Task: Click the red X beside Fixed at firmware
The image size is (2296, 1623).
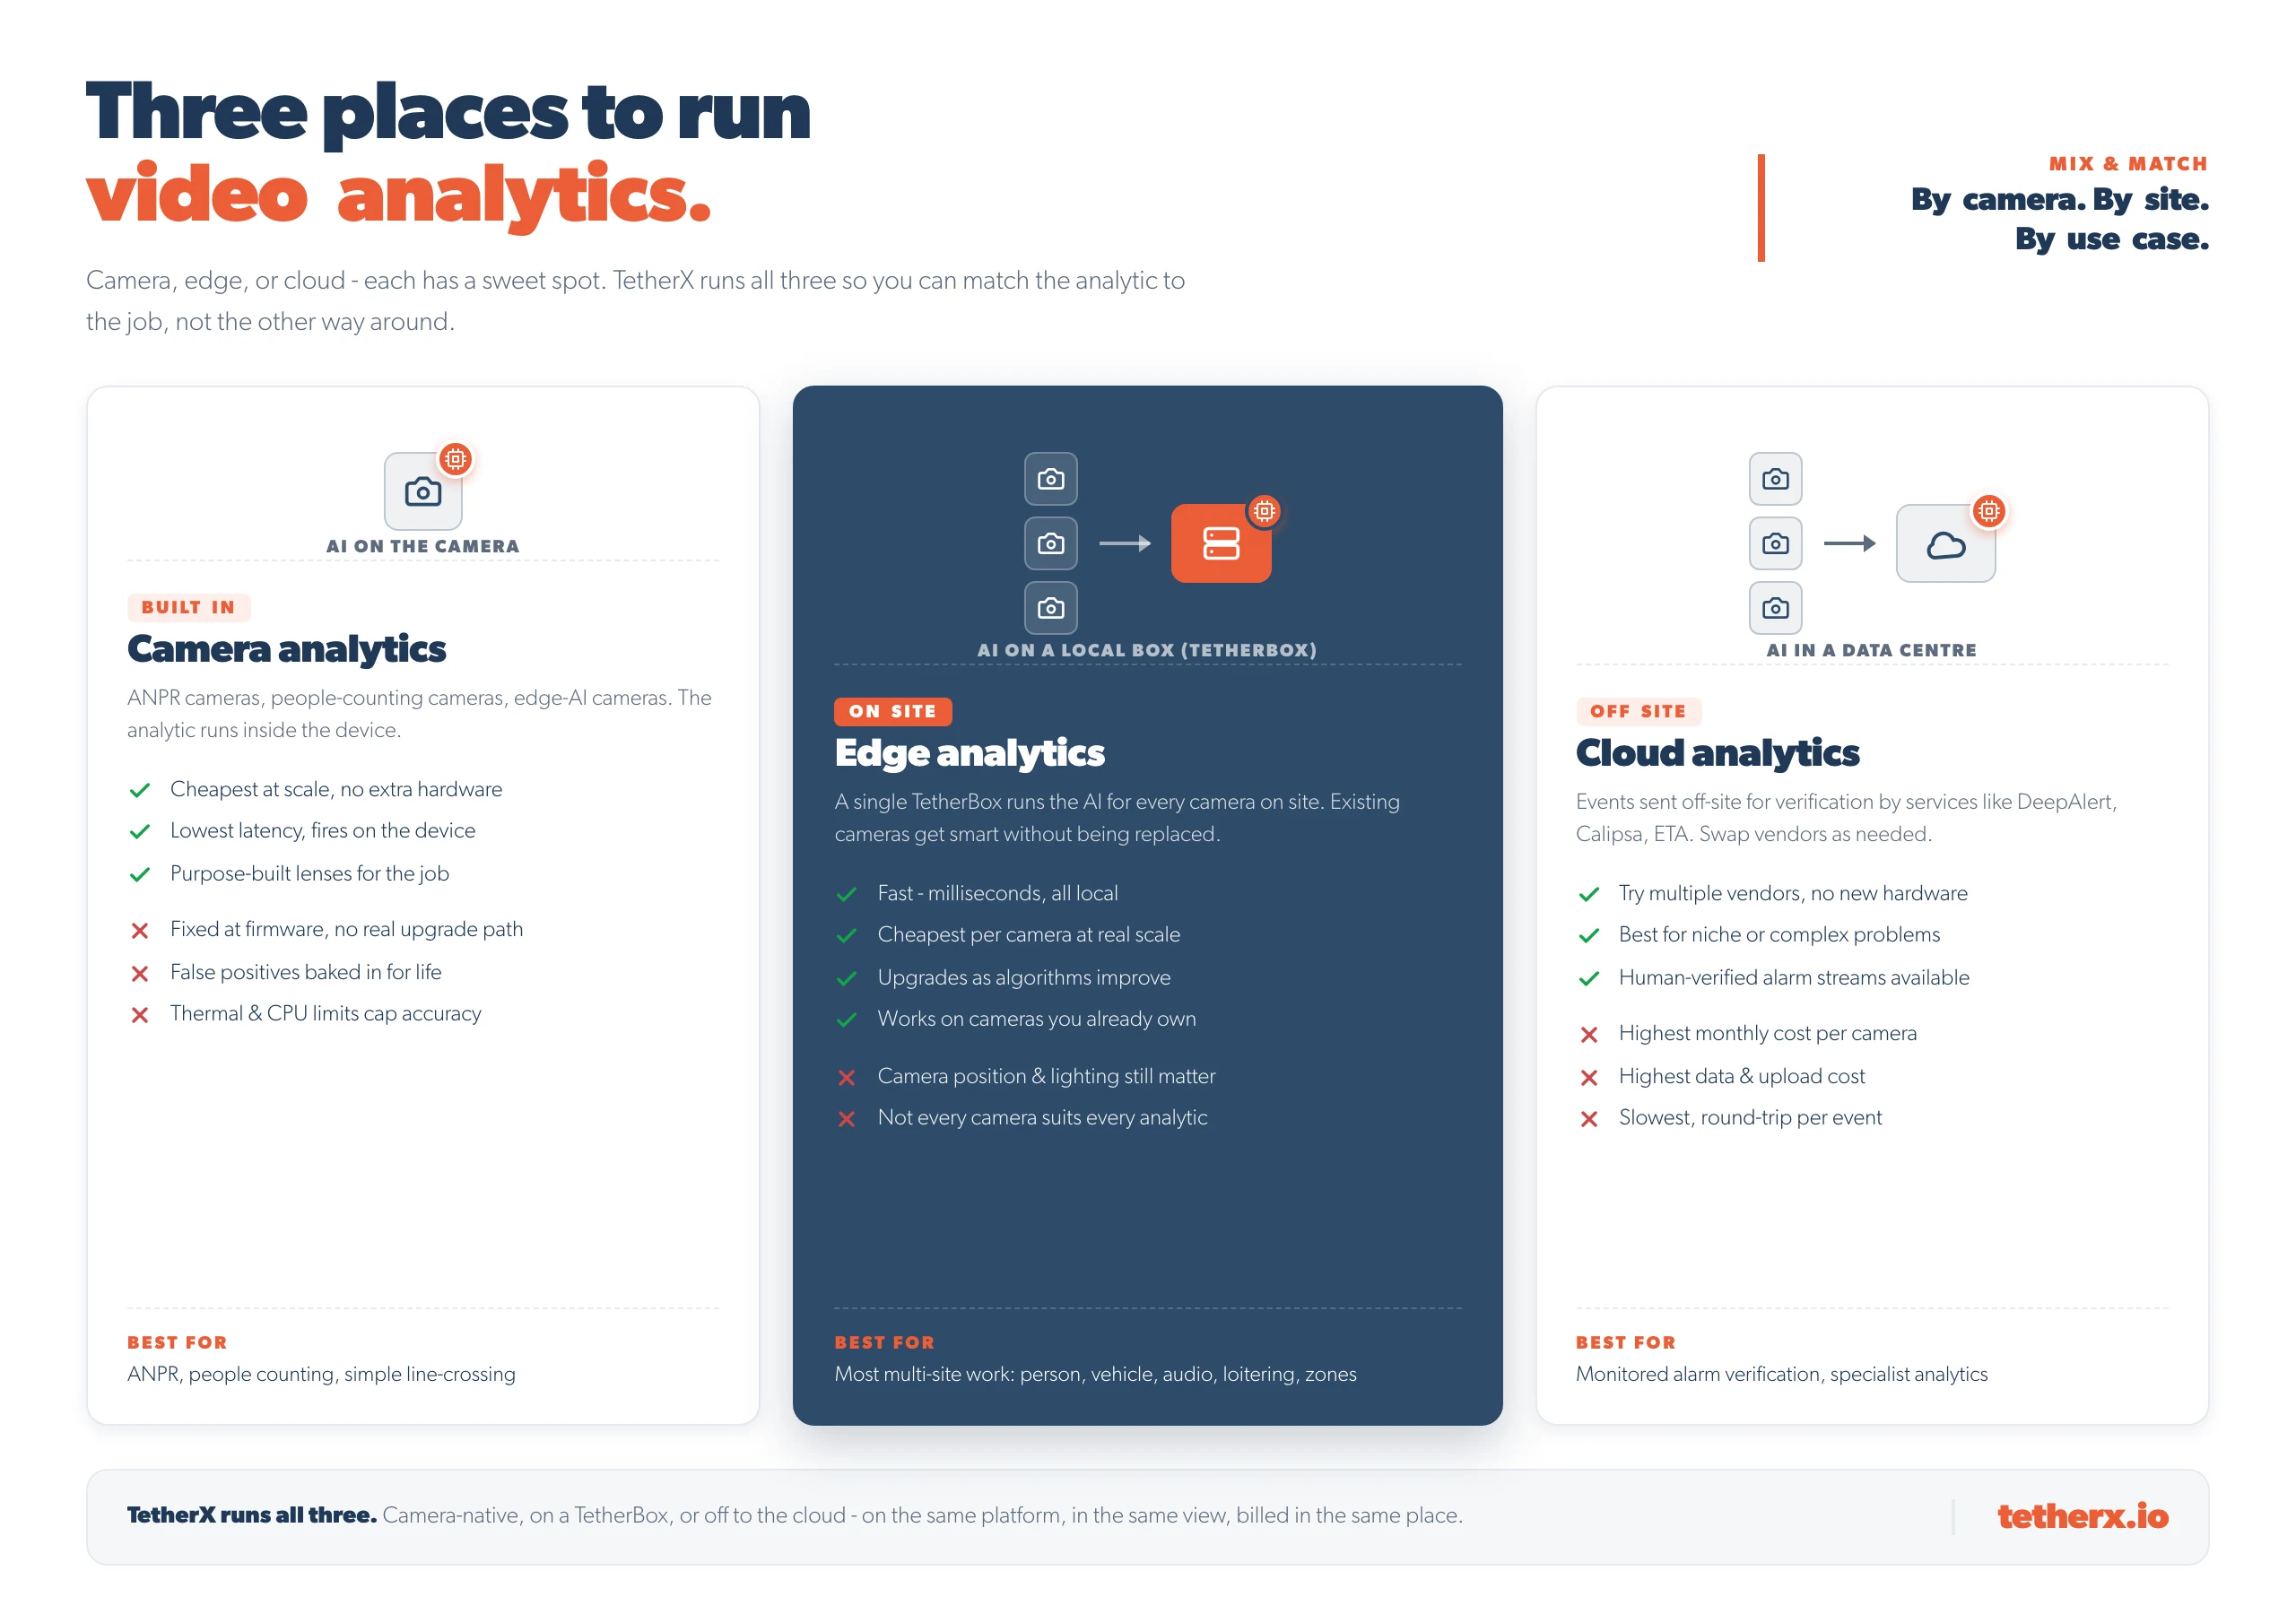Action: coord(140,930)
